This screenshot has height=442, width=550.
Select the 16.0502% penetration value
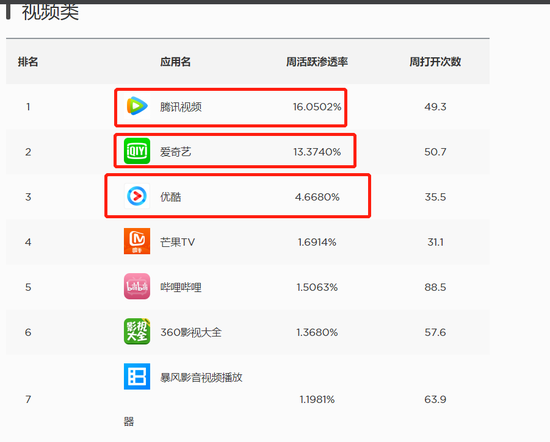point(317,107)
